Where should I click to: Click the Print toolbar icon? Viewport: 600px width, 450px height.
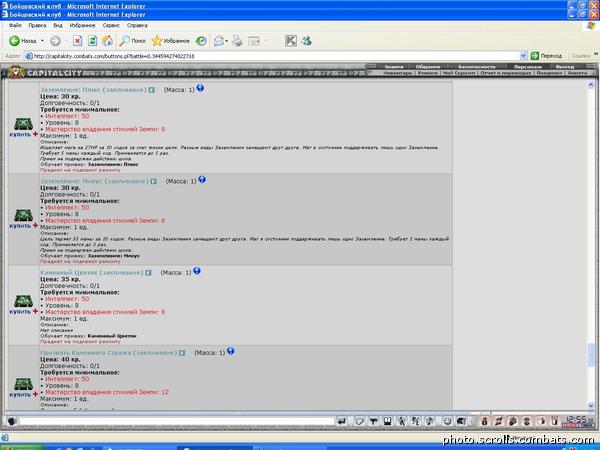click(x=237, y=41)
